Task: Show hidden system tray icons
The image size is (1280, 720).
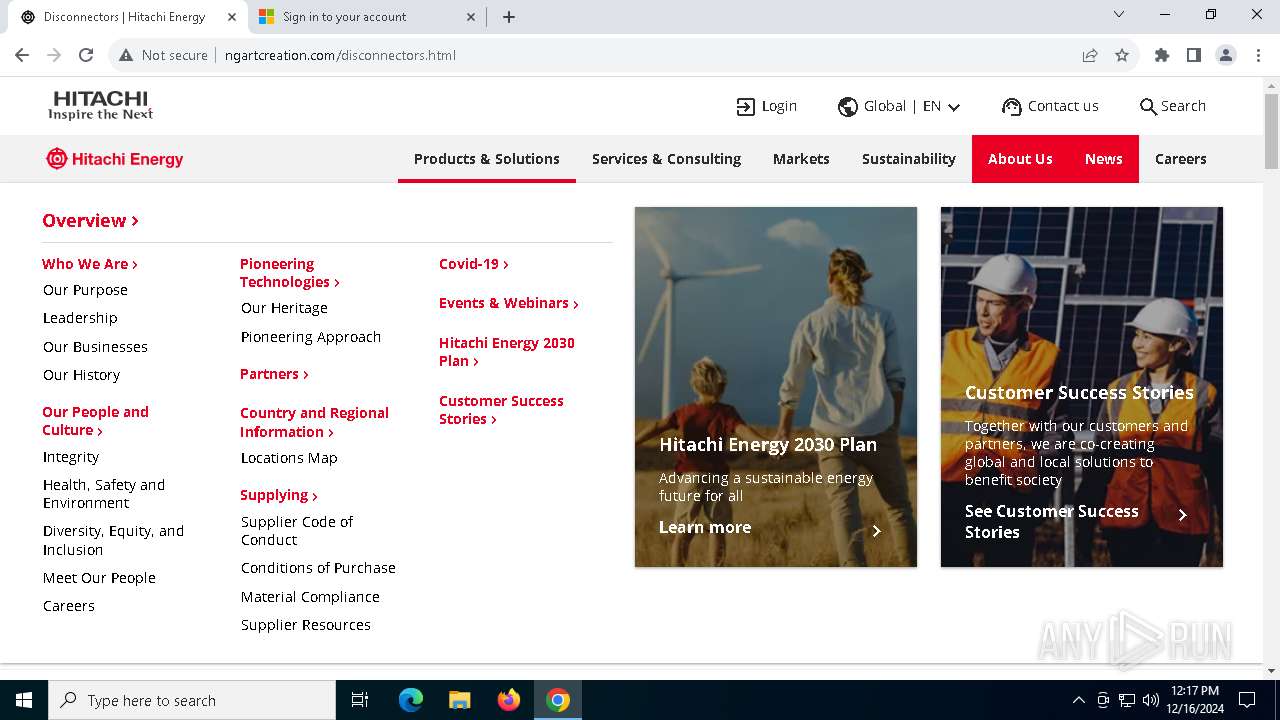Action: [x=1078, y=700]
